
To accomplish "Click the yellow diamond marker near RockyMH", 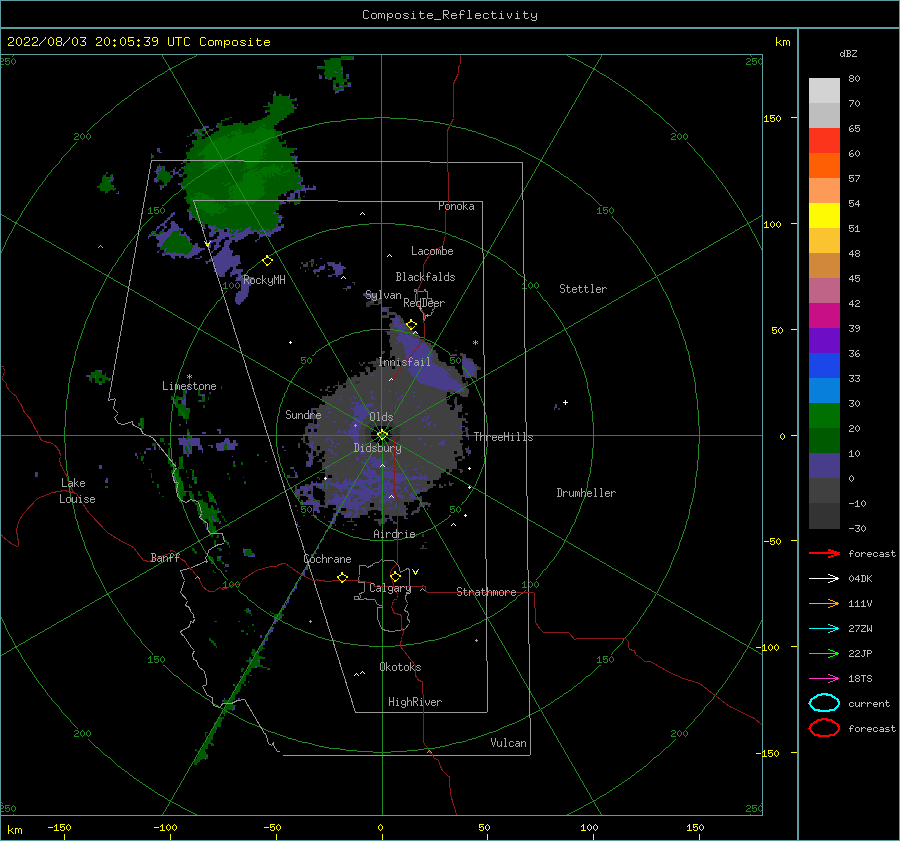I will point(267,261).
